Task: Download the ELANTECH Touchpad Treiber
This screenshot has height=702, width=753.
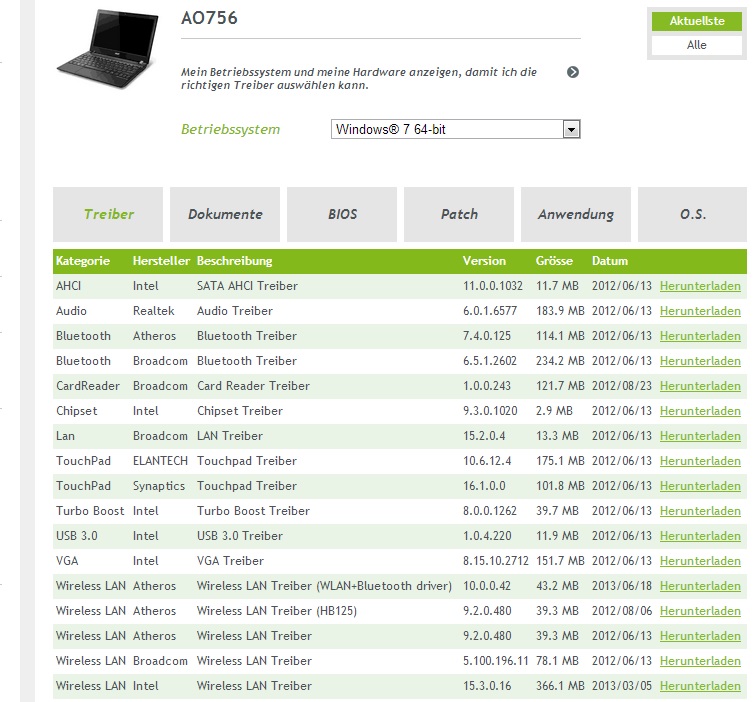Action: pyautogui.click(x=700, y=461)
